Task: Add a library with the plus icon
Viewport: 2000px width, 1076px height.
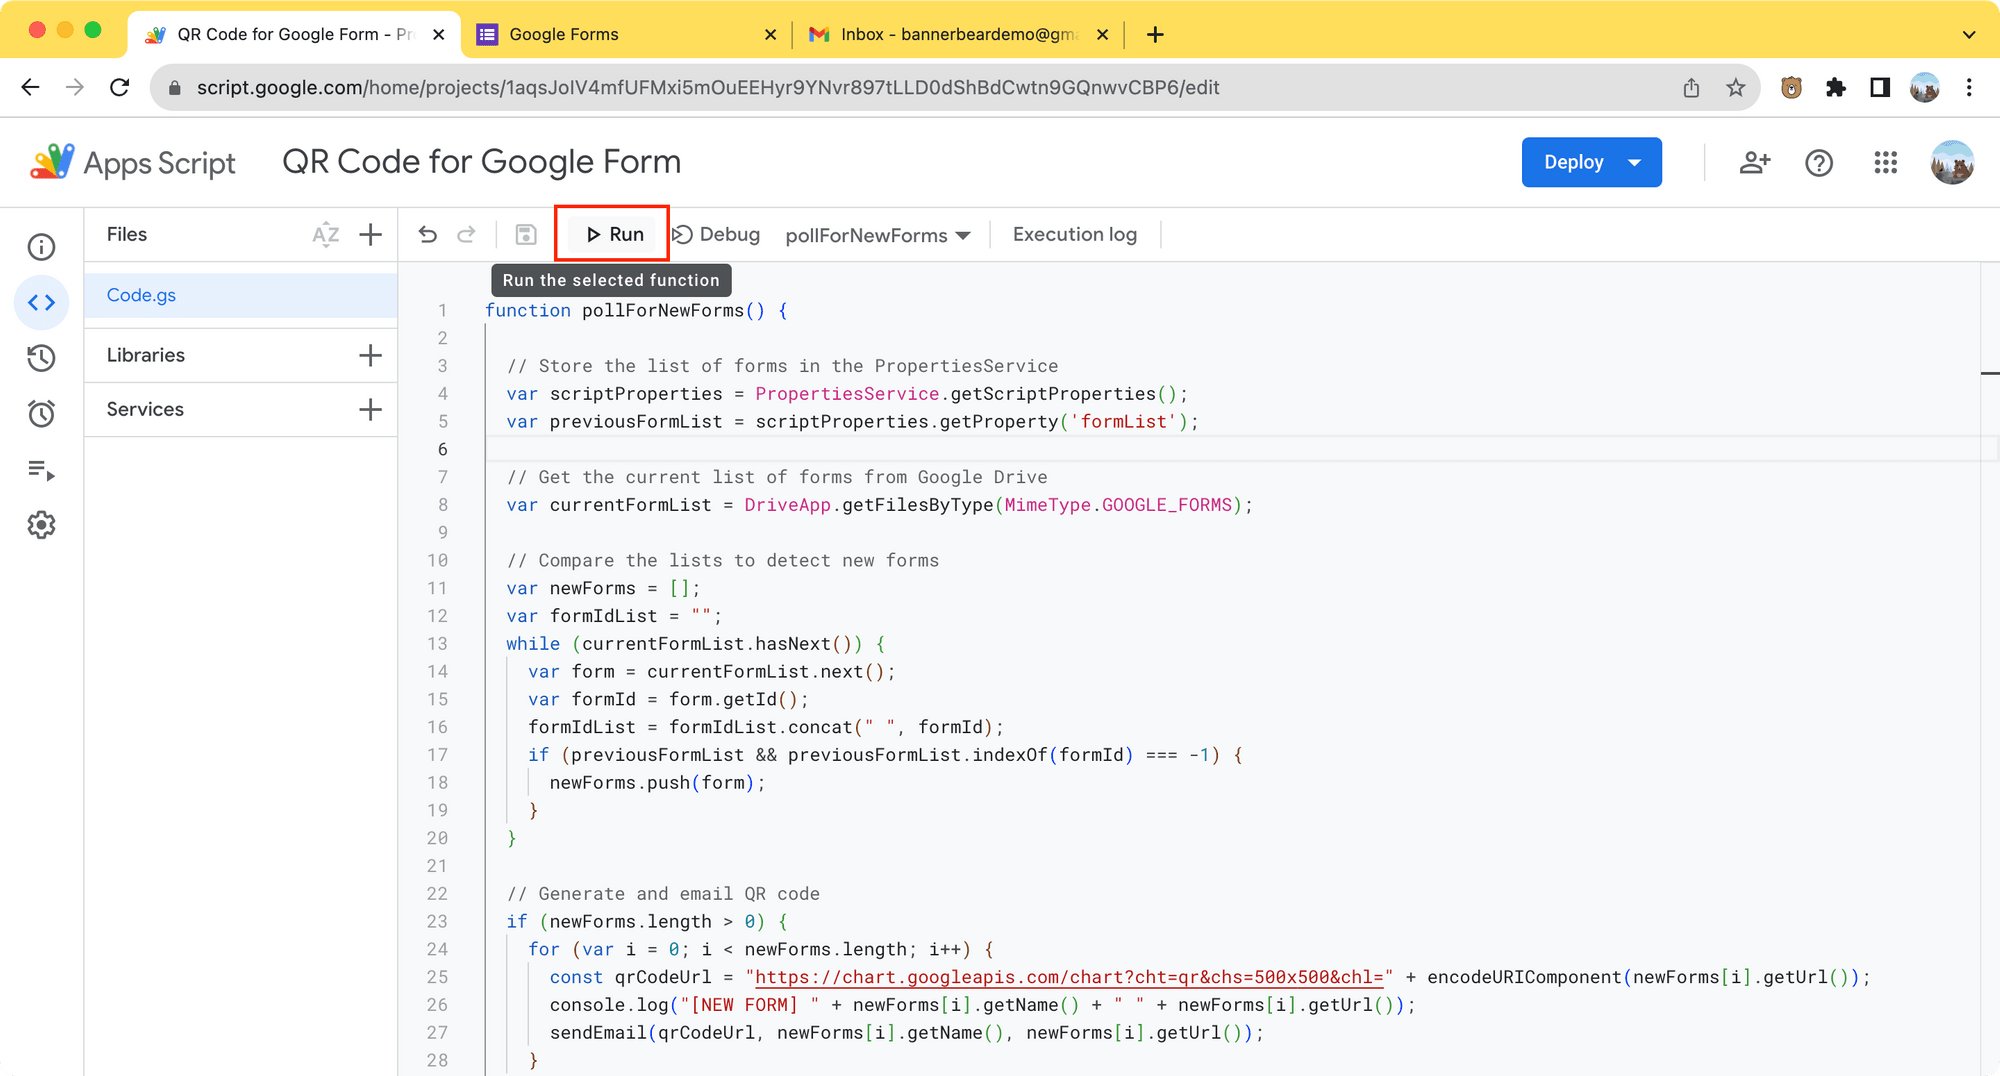Action: (x=370, y=354)
